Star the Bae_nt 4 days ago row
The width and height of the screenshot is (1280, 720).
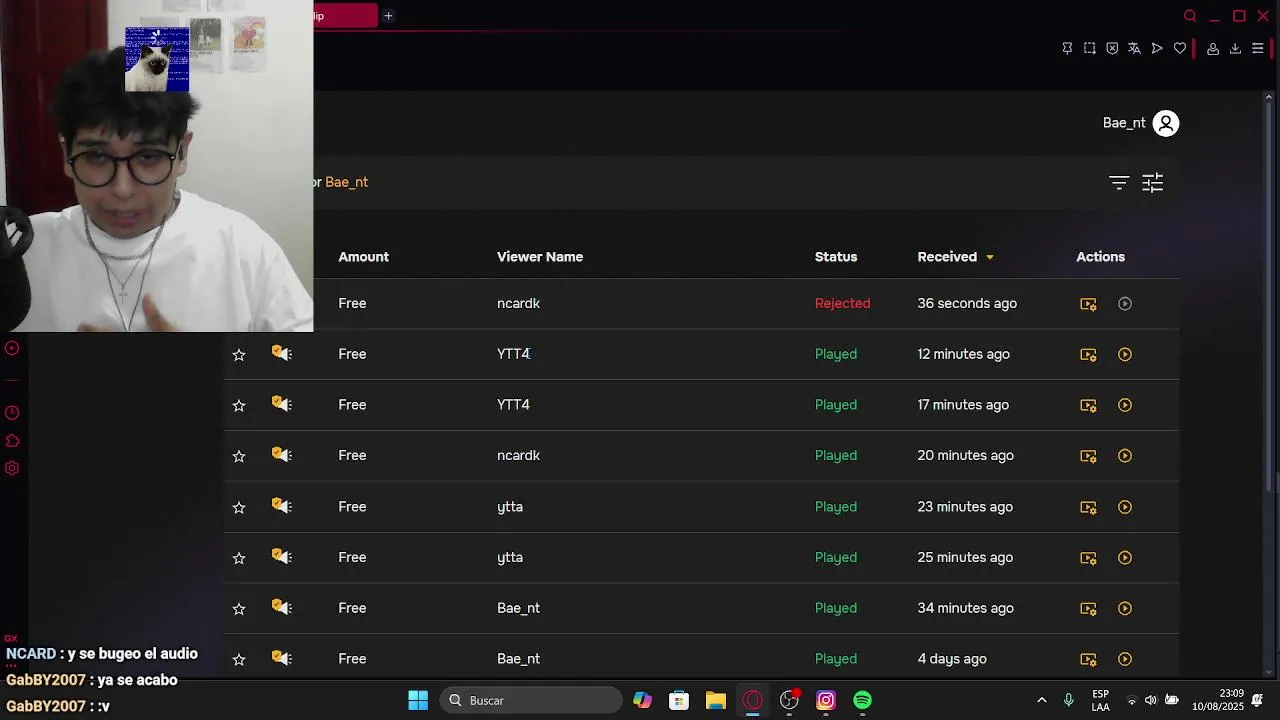tap(239, 659)
